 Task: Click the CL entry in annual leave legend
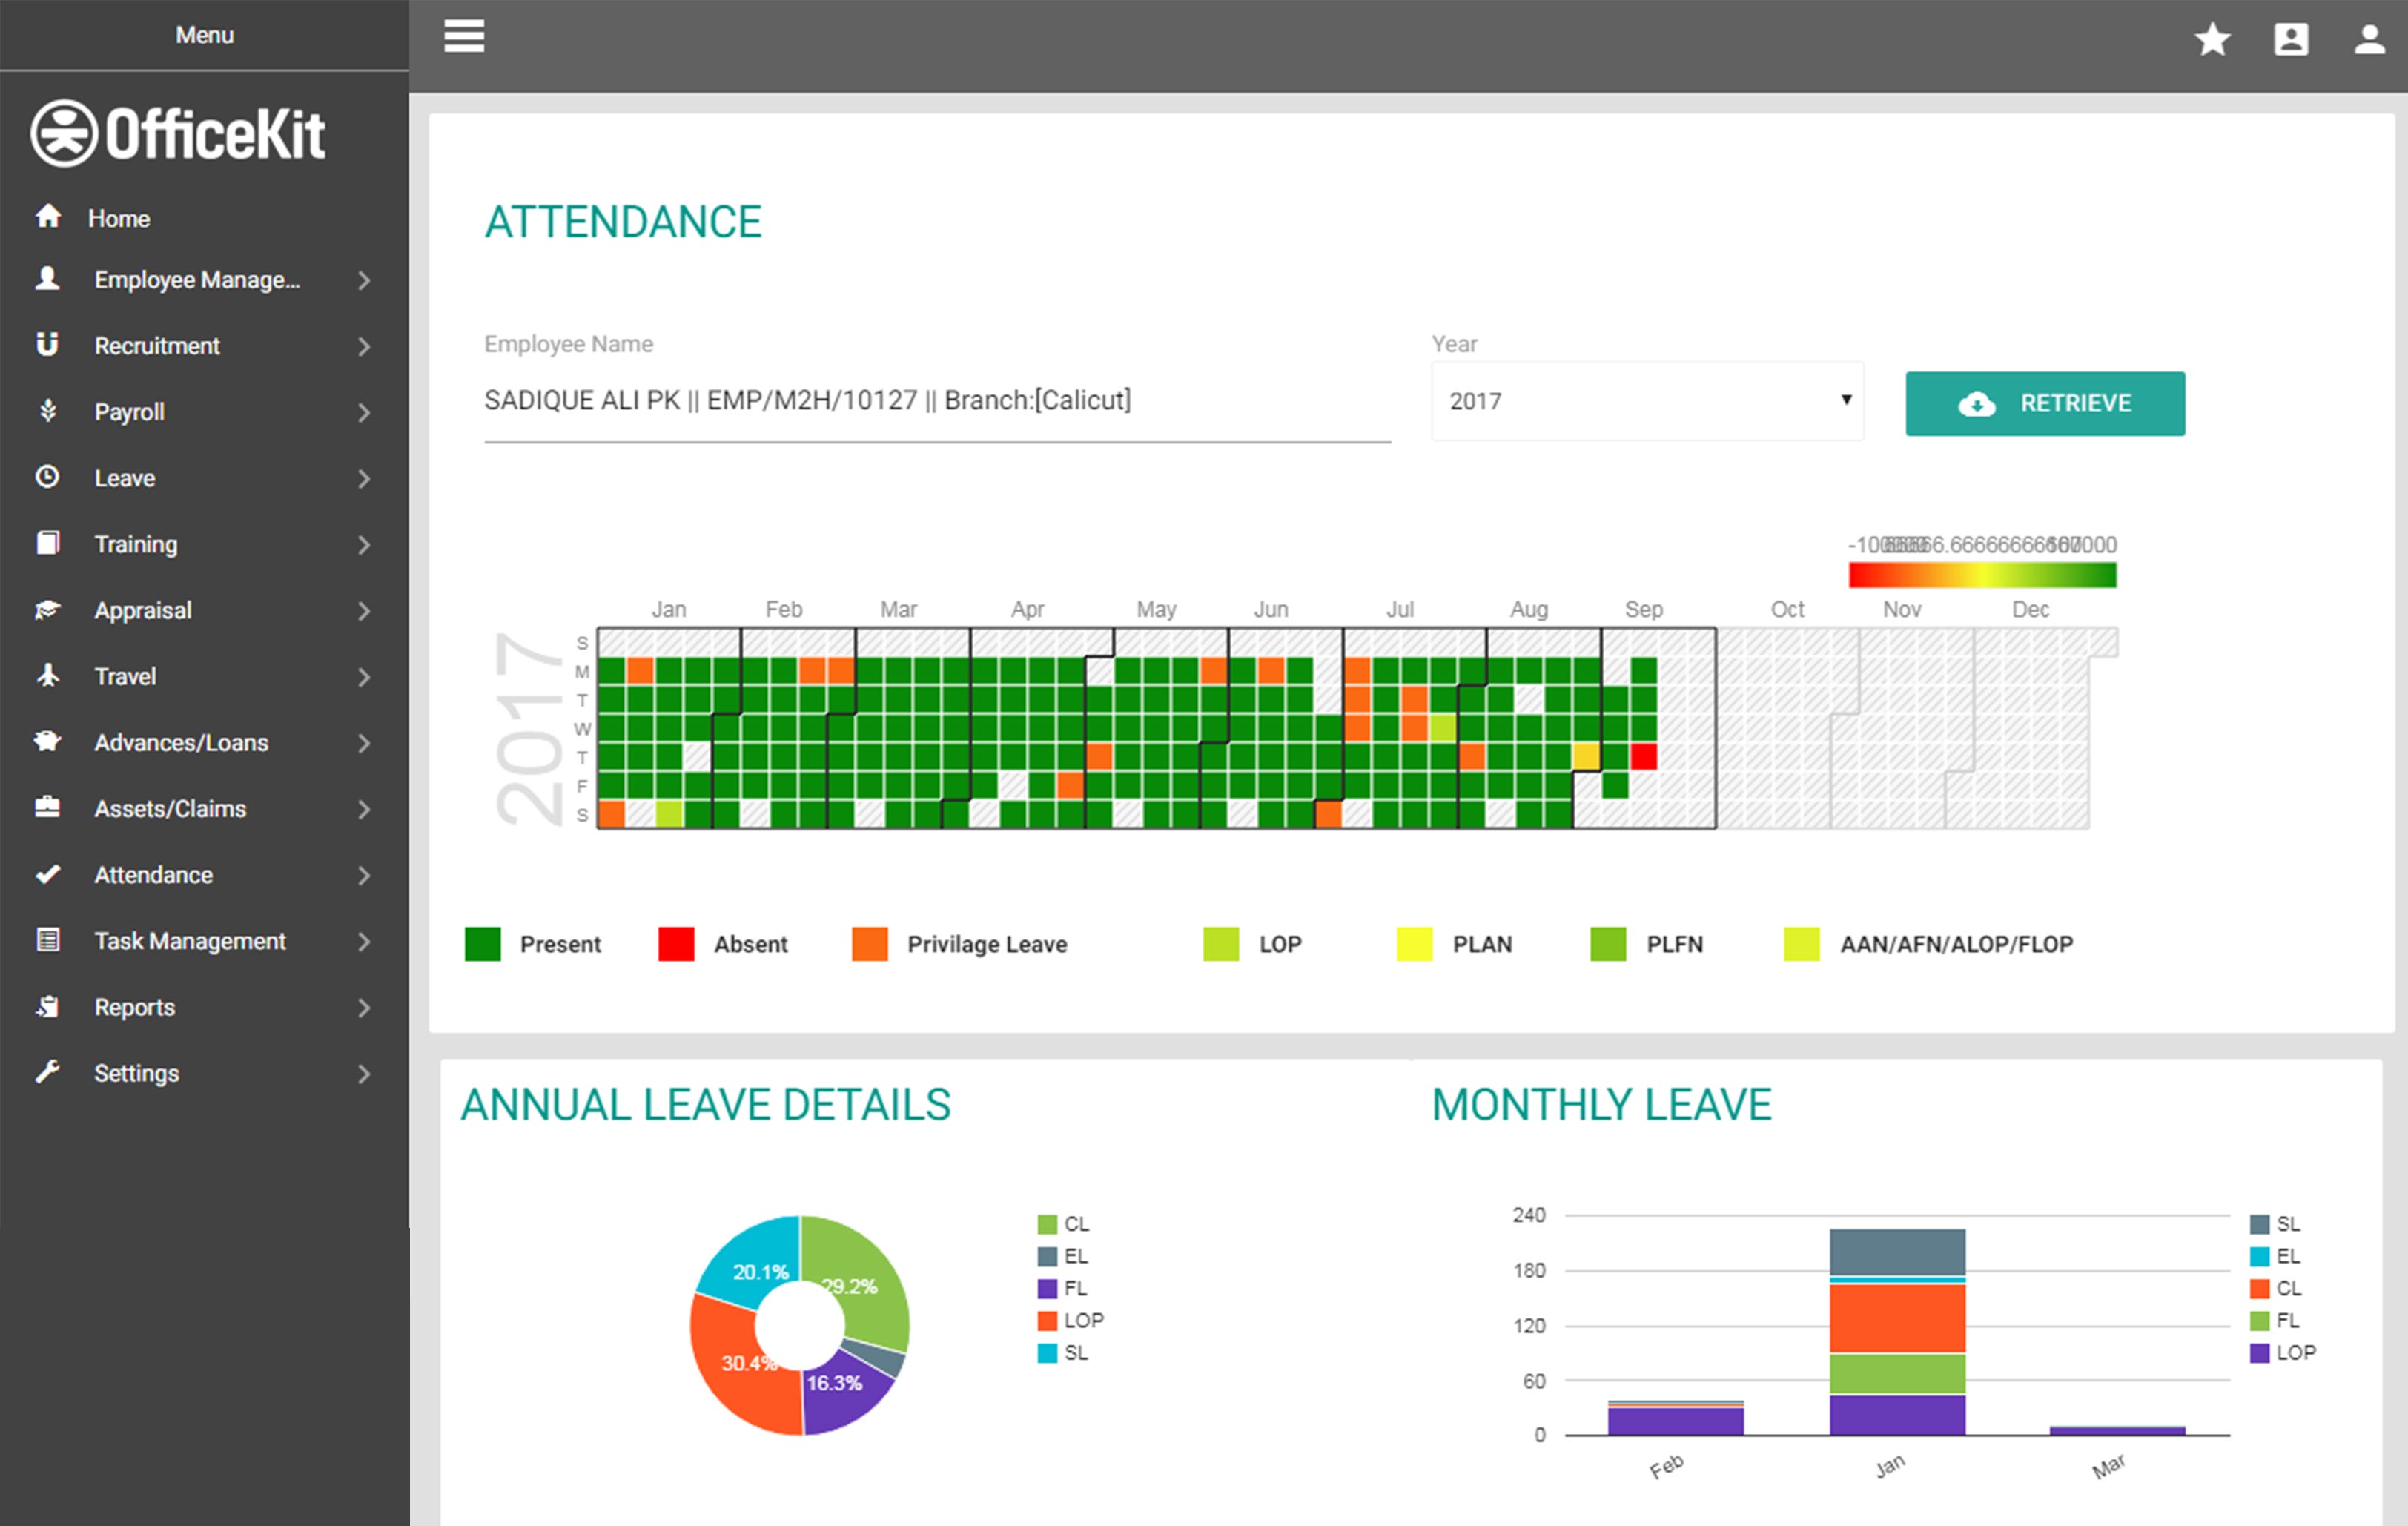pos(1063,1224)
